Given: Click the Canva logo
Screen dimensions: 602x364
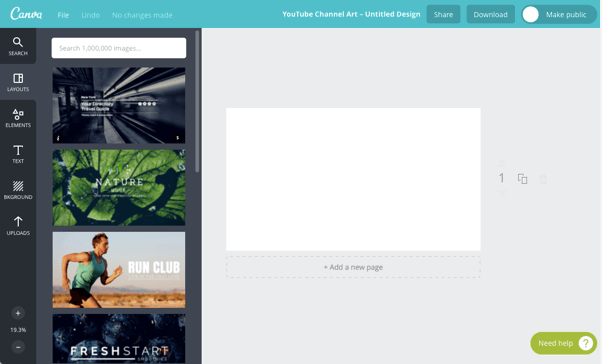Looking at the screenshot, I should coord(26,14).
